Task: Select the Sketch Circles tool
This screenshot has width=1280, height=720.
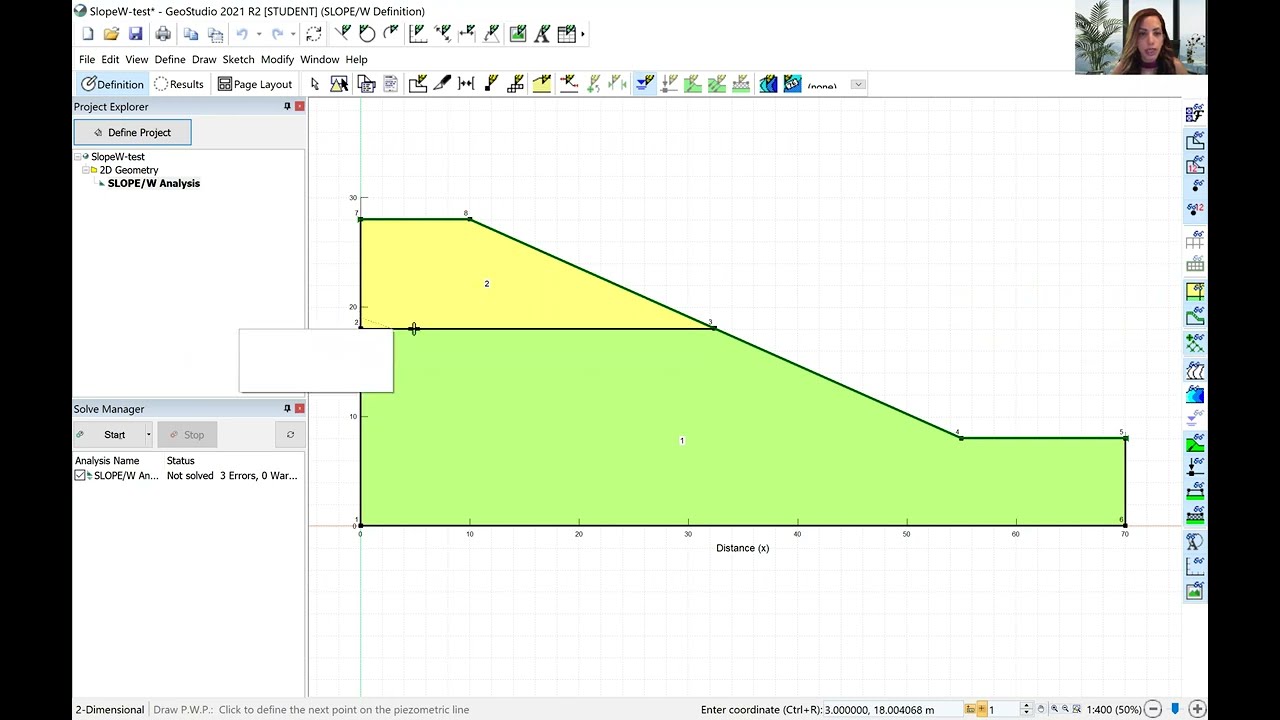Action: [x=367, y=34]
